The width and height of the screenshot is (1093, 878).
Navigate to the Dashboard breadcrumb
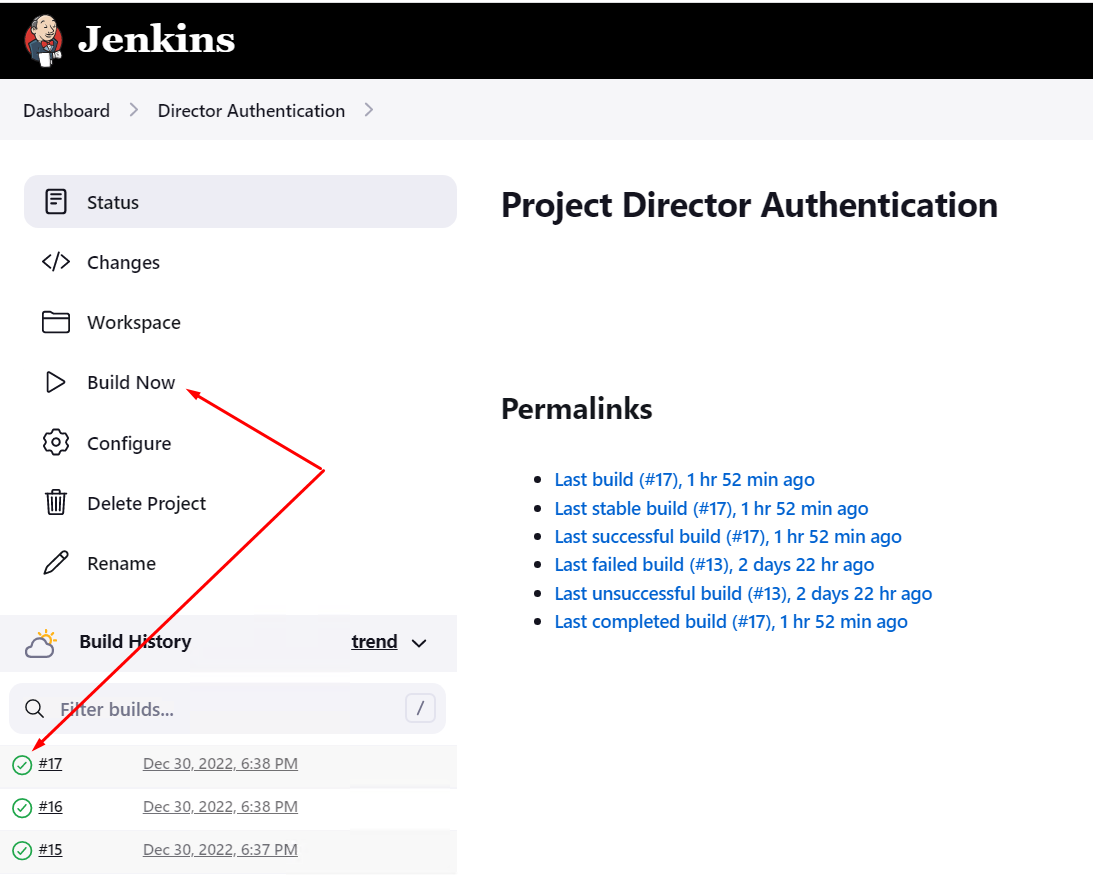66,110
